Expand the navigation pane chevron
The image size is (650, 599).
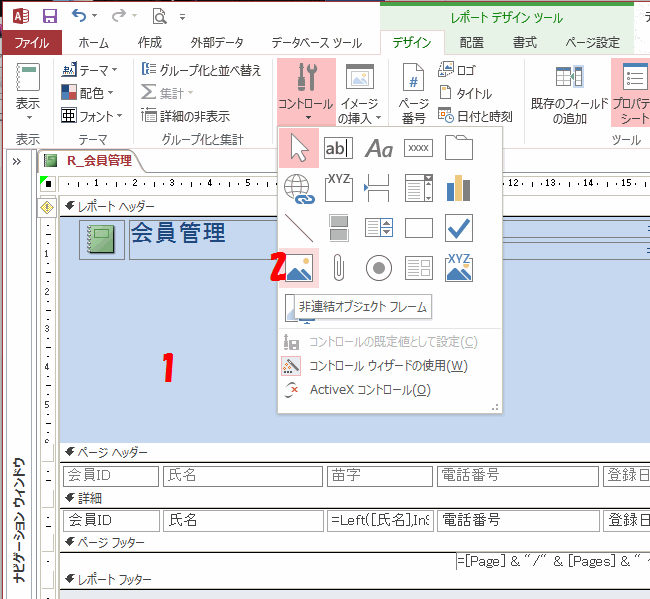click(17, 161)
